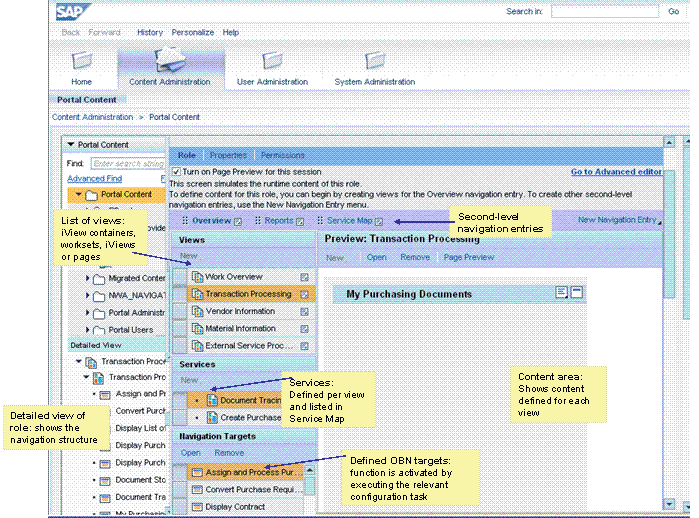Collapse the orange Portal Content tree folder

pyautogui.click(x=78, y=194)
